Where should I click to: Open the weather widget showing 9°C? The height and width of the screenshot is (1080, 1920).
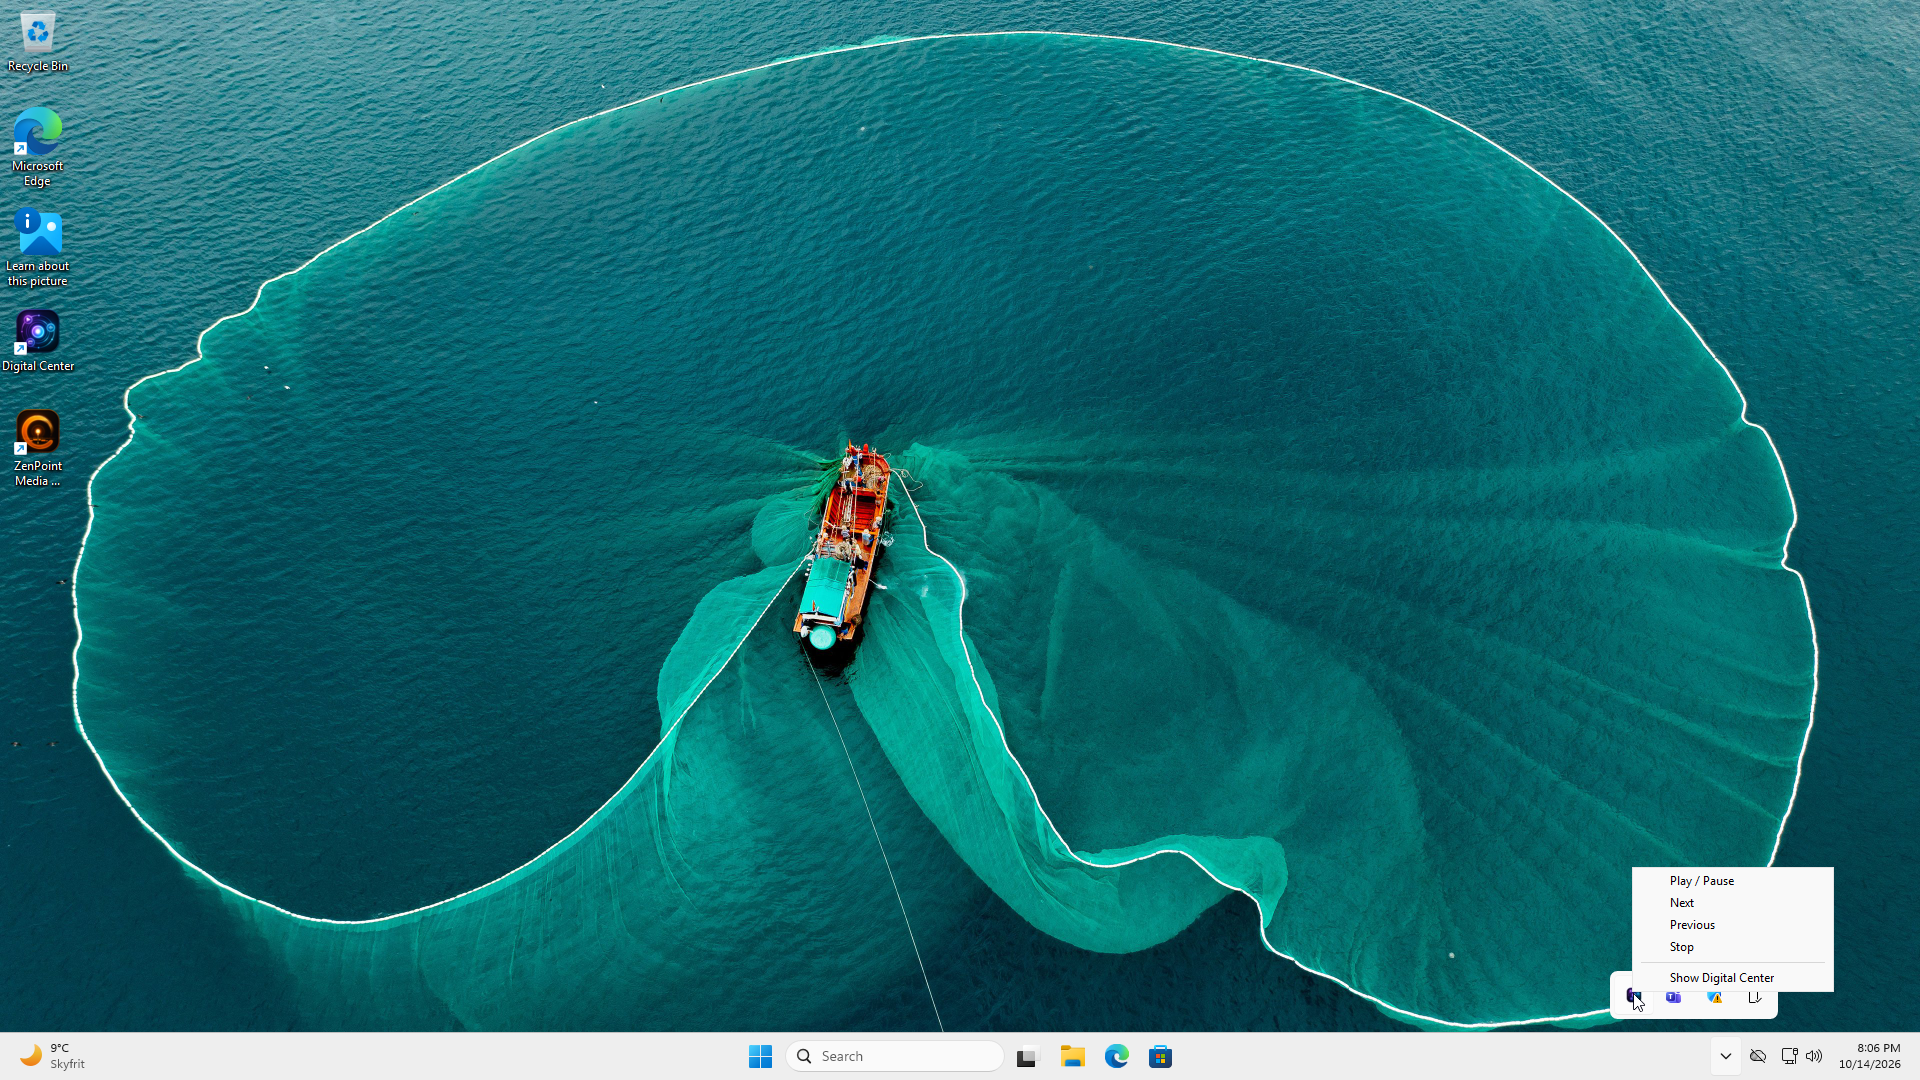click(53, 1056)
